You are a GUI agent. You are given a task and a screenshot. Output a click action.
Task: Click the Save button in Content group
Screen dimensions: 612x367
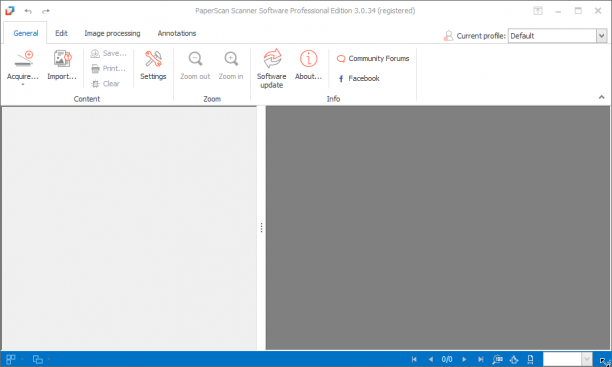[x=109, y=53]
